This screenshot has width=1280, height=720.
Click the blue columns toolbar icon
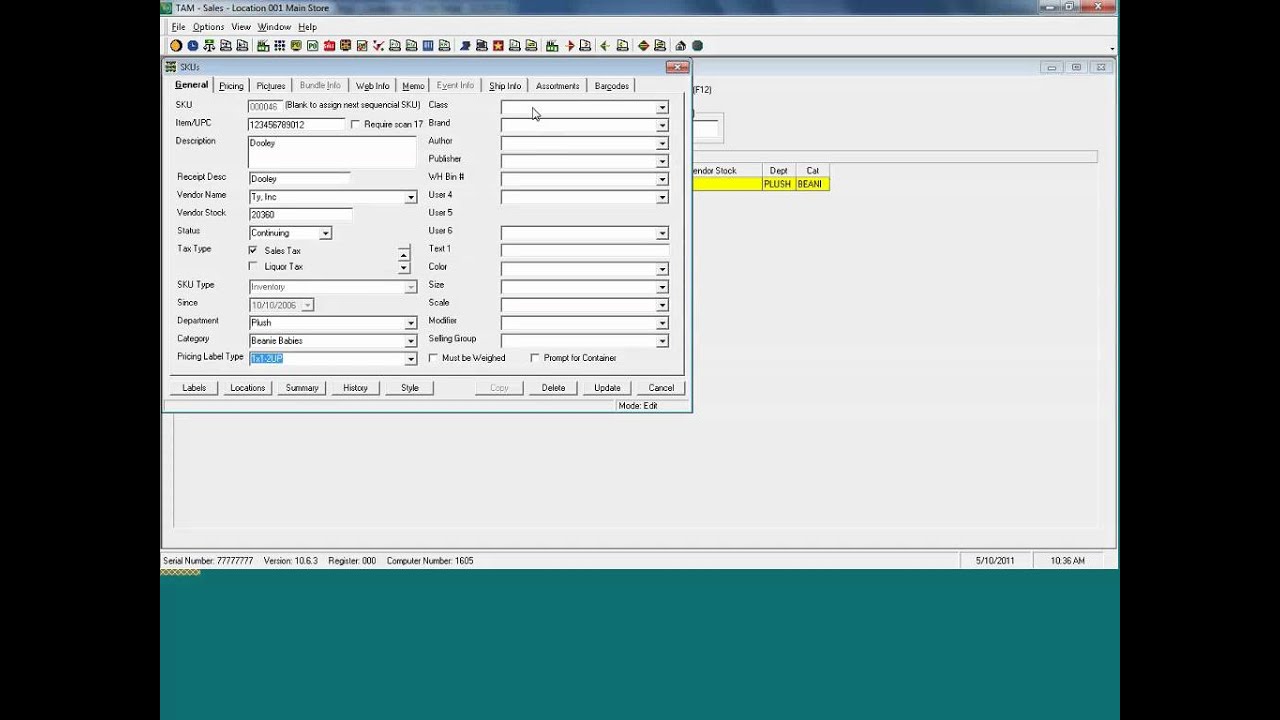(x=428, y=46)
